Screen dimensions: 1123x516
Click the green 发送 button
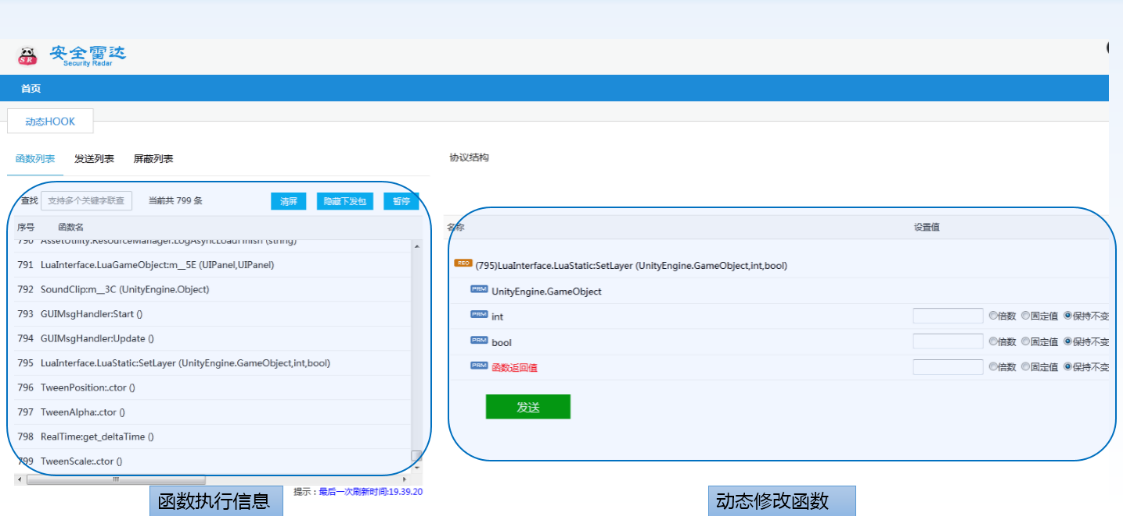tap(528, 406)
